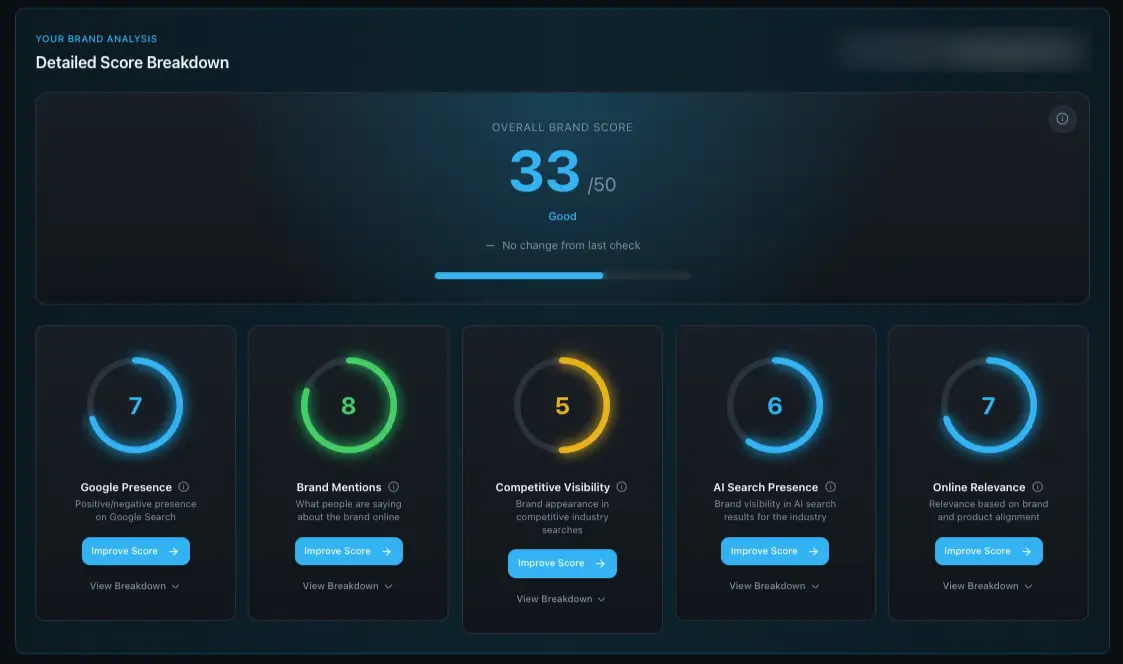
Task: Click the 'Brand Mentions' card title
Action: [339, 487]
